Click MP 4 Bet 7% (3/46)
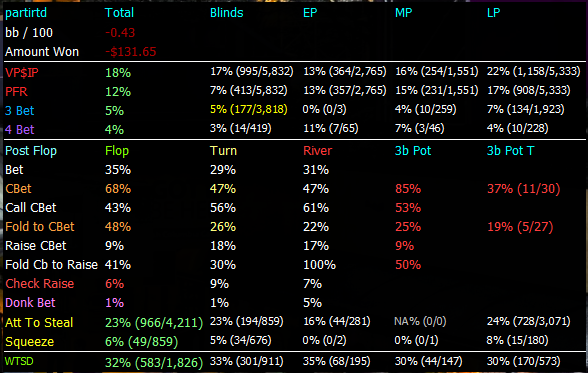Viewport: 588px width, 373px height. pyautogui.click(x=419, y=129)
